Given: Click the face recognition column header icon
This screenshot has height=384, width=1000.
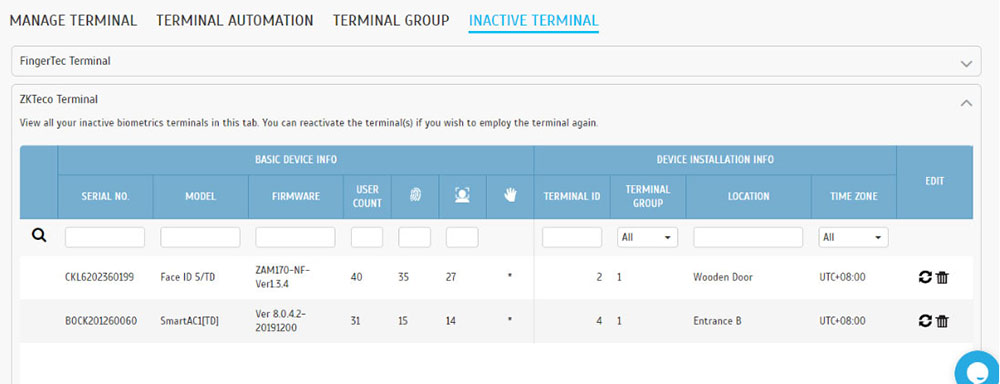Looking at the screenshot, I should (462, 196).
